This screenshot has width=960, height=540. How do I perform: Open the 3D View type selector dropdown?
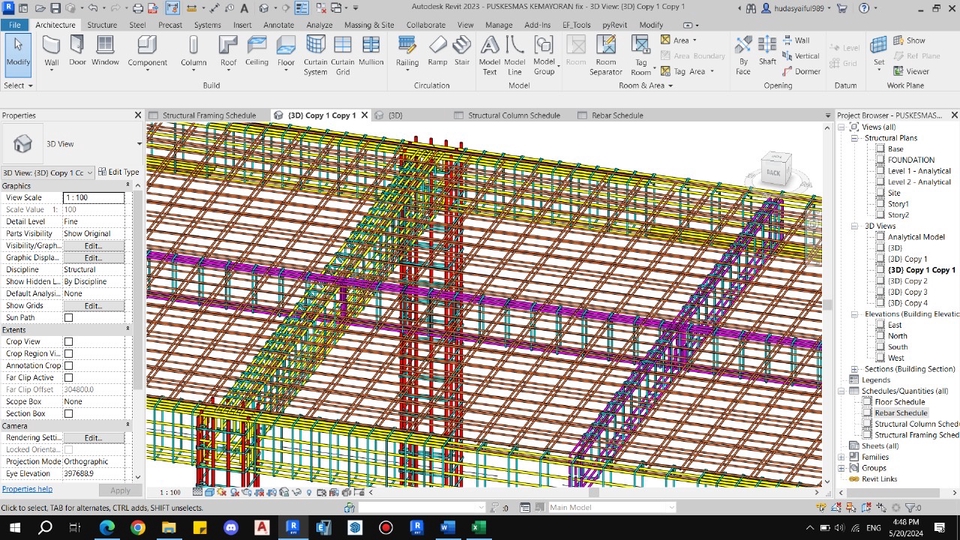139,144
